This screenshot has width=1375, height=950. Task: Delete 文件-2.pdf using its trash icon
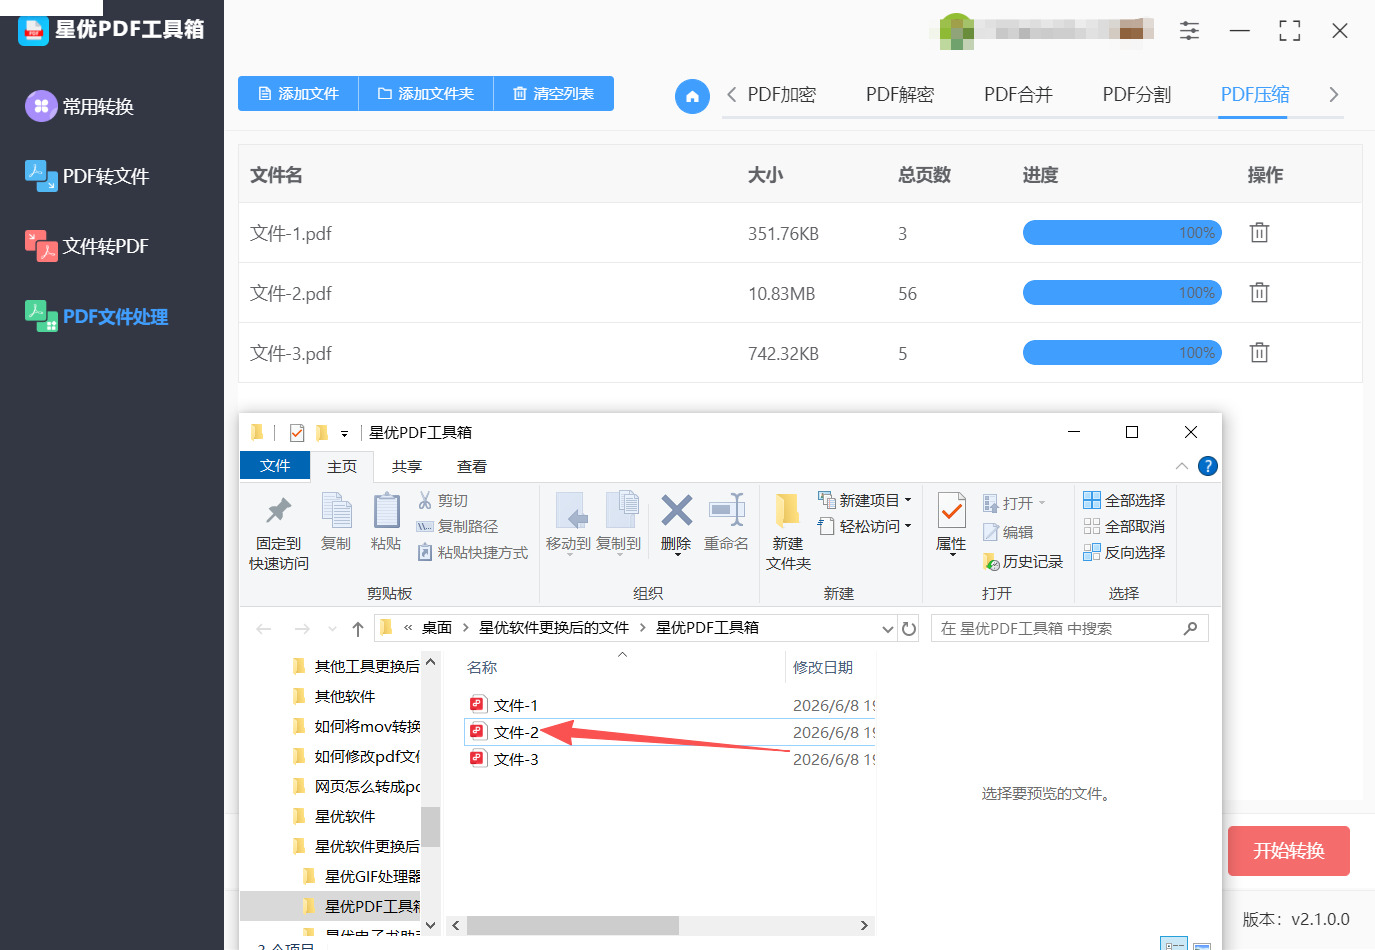1259,292
